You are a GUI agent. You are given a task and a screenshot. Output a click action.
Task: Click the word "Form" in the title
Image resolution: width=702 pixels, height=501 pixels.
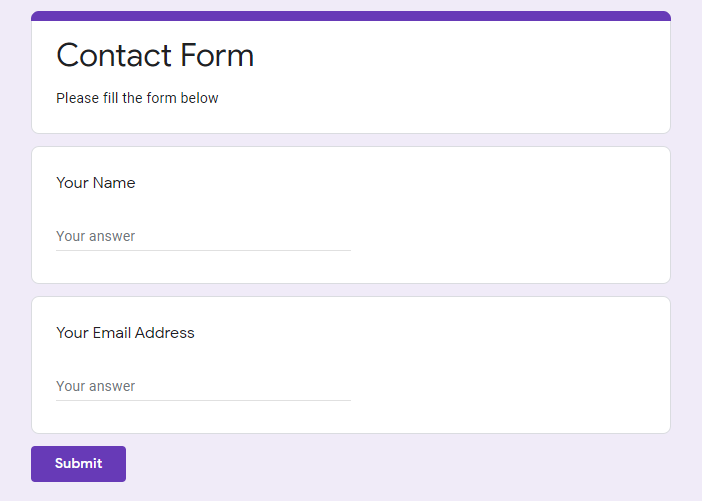click(x=222, y=55)
